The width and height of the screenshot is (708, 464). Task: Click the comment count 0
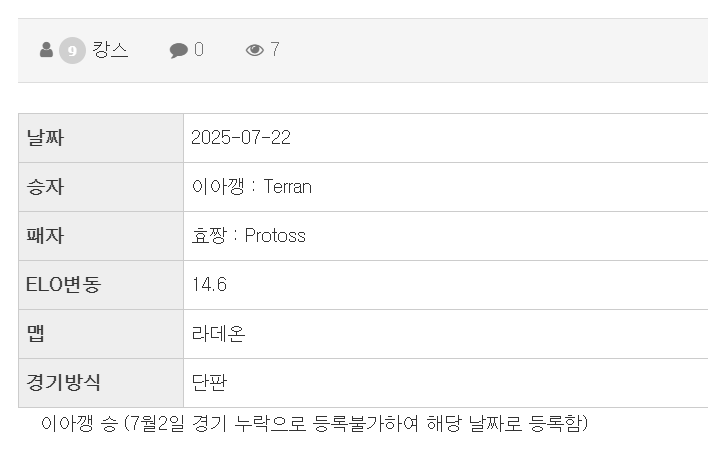tap(199, 49)
